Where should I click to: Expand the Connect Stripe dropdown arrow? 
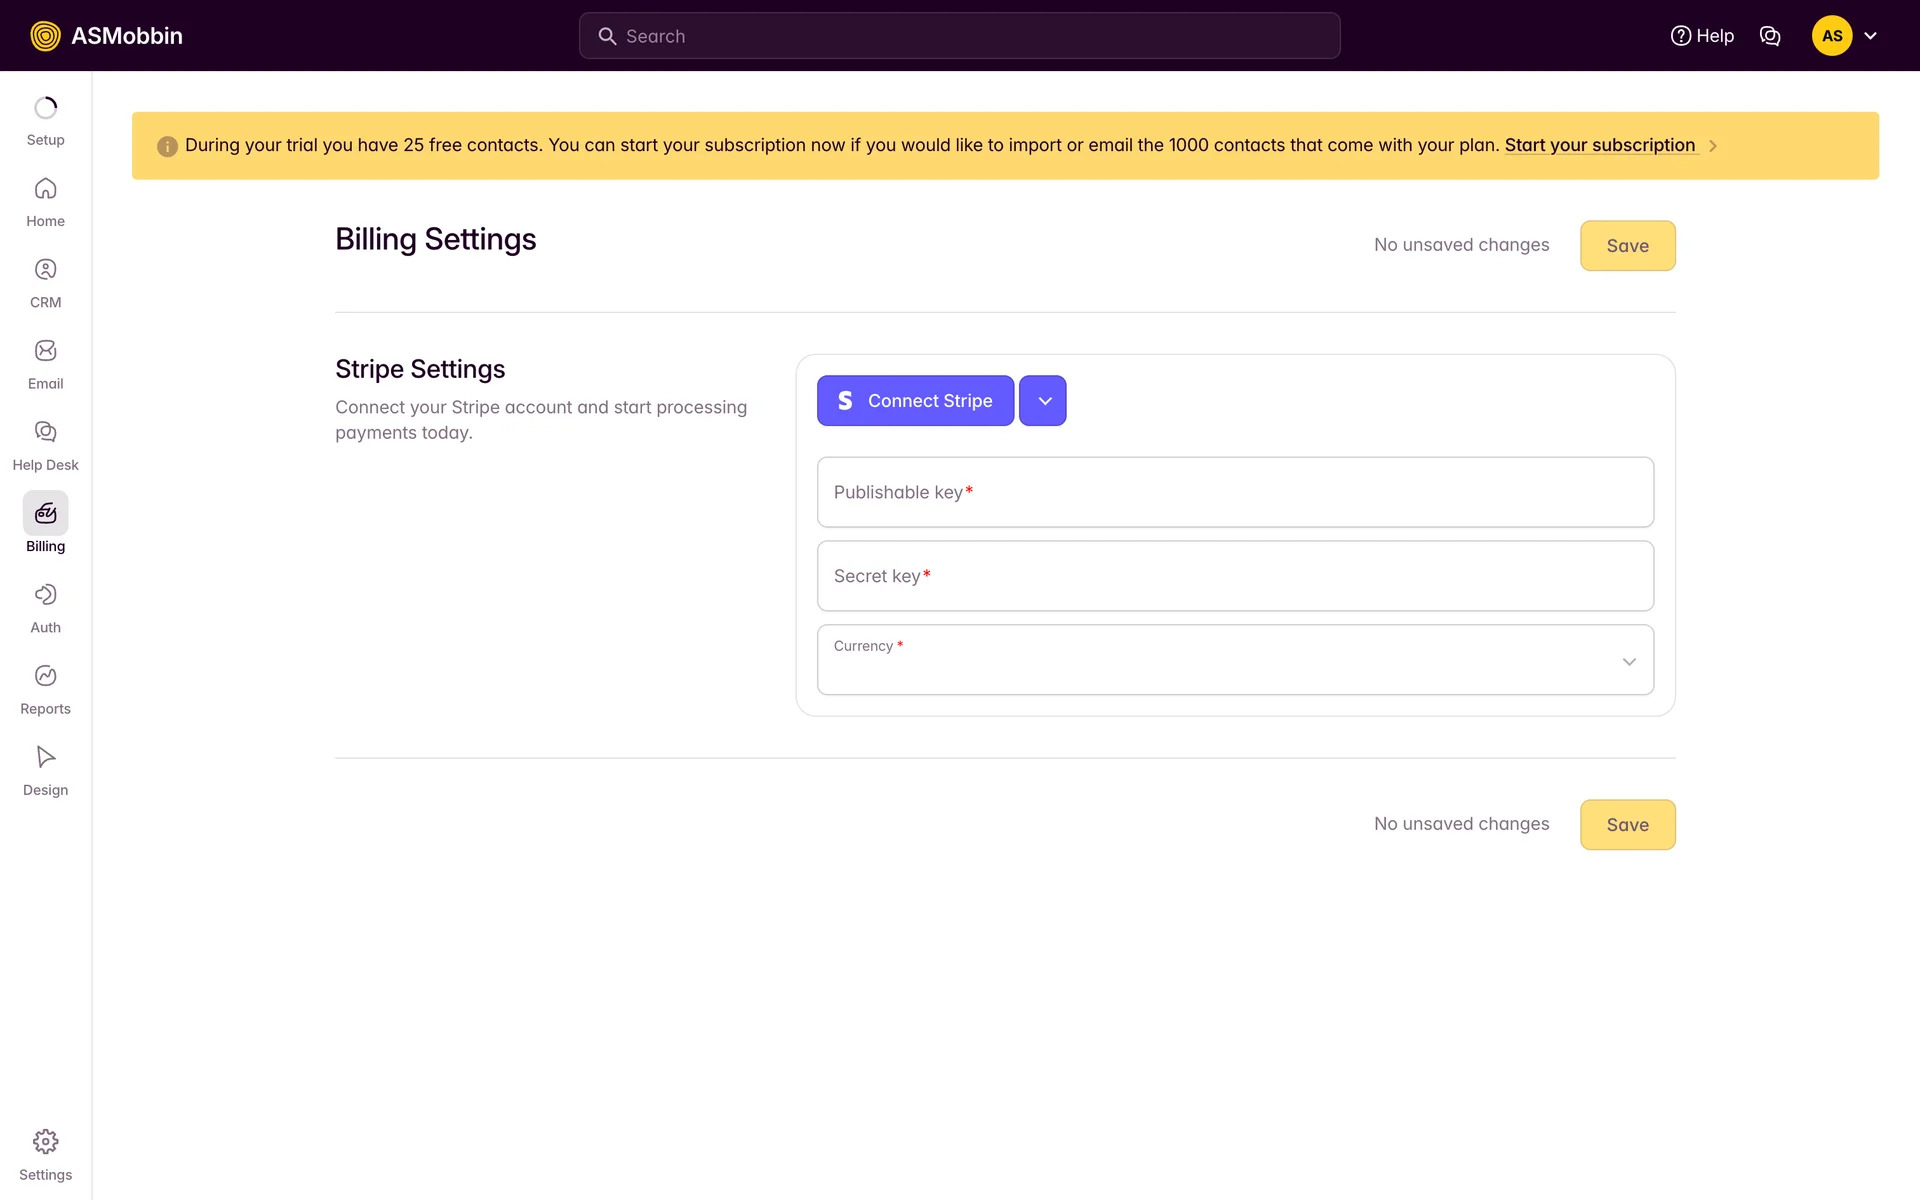click(1043, 401)
